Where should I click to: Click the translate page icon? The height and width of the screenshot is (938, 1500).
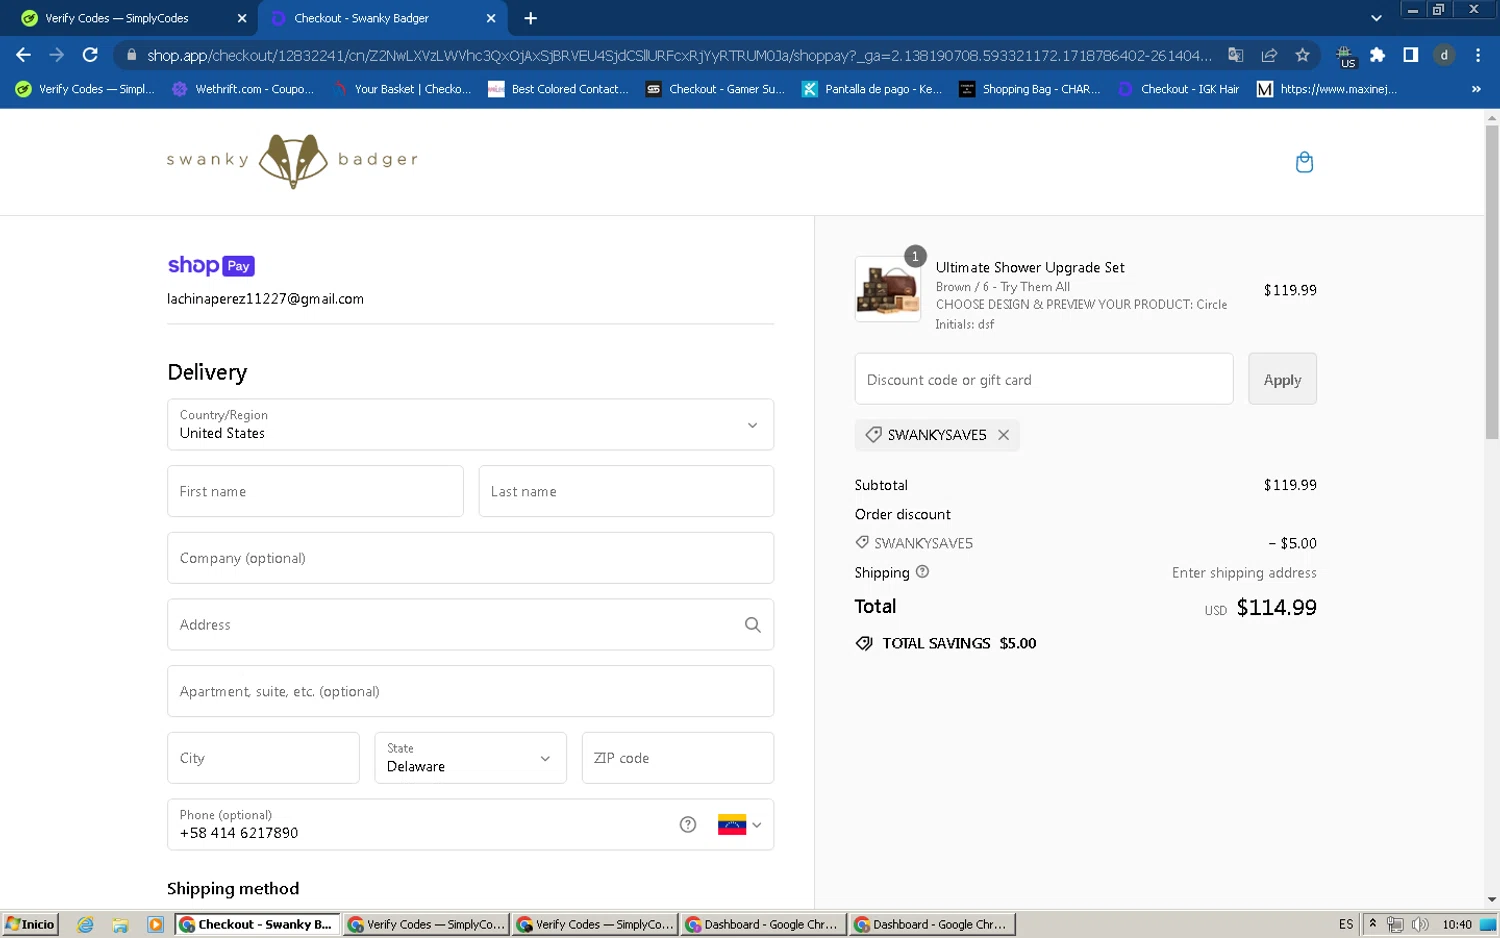1236,55
